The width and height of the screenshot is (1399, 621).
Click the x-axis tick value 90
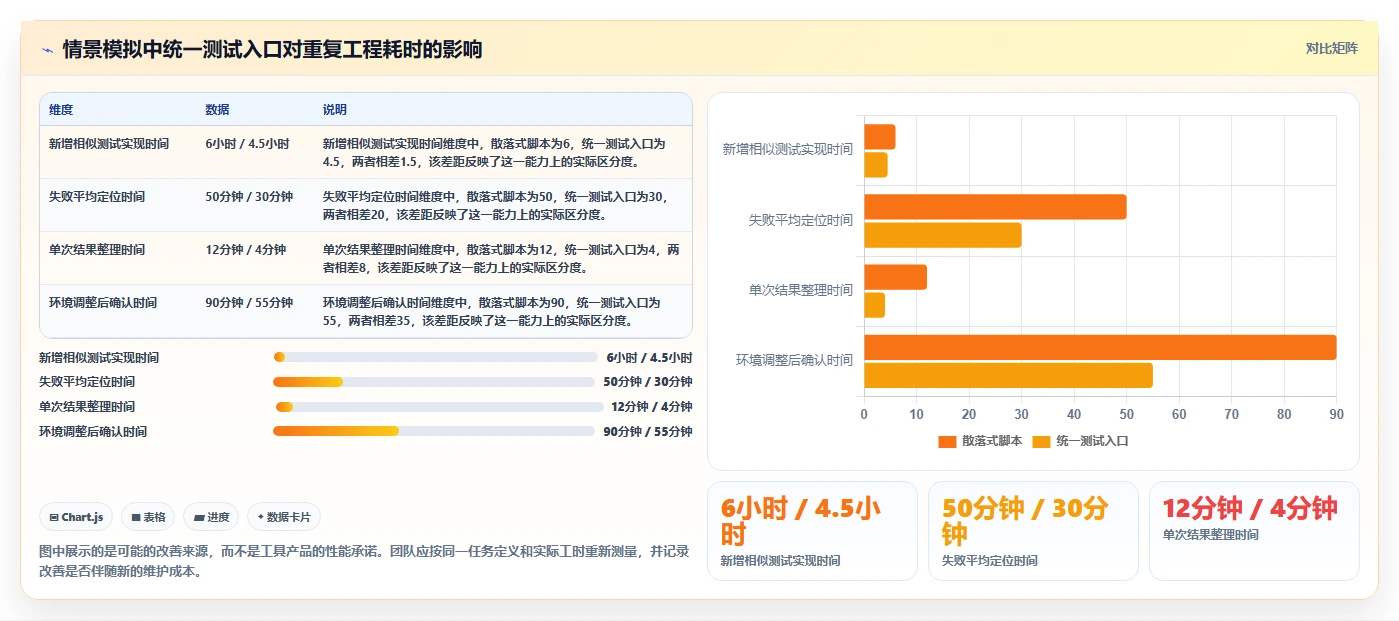coord(1336,414)
